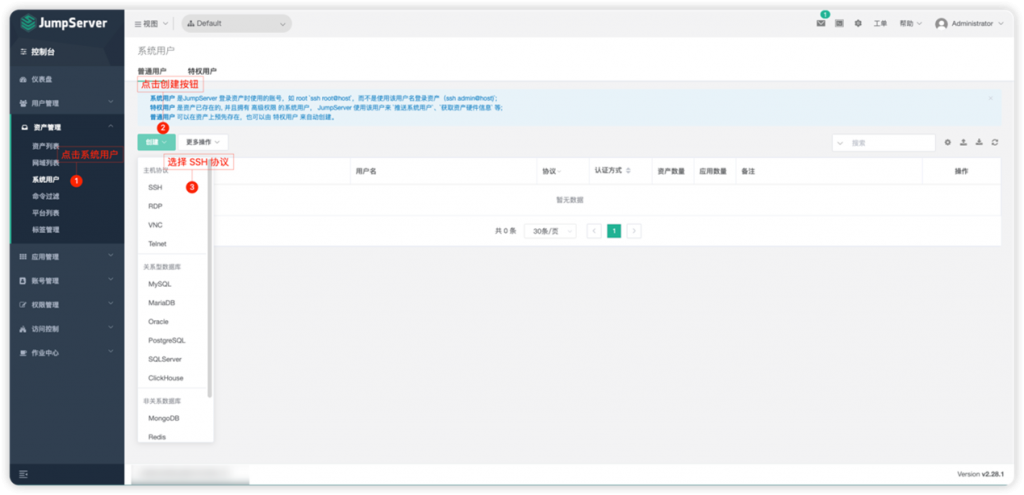This screenshot has height=495, width=1024.
Task: Click the Administrator avatar icon
Action: [941, 24]
